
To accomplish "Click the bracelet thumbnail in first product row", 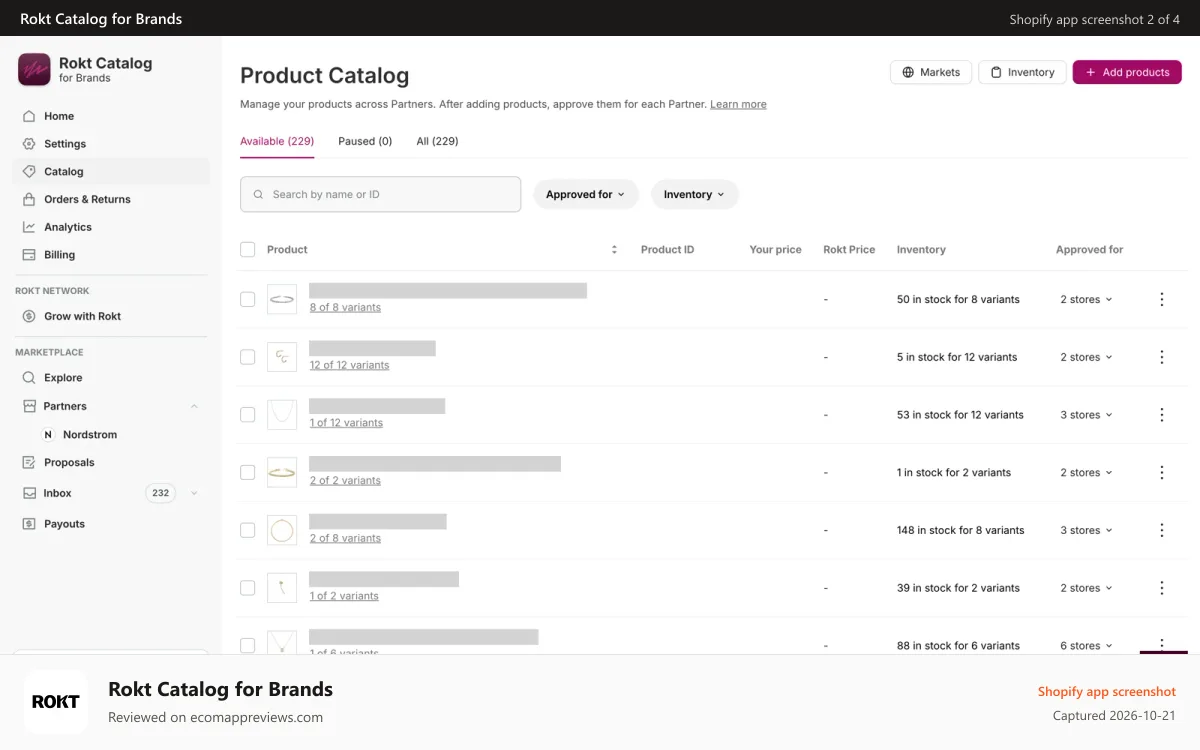I will click(x=282, y=299).
